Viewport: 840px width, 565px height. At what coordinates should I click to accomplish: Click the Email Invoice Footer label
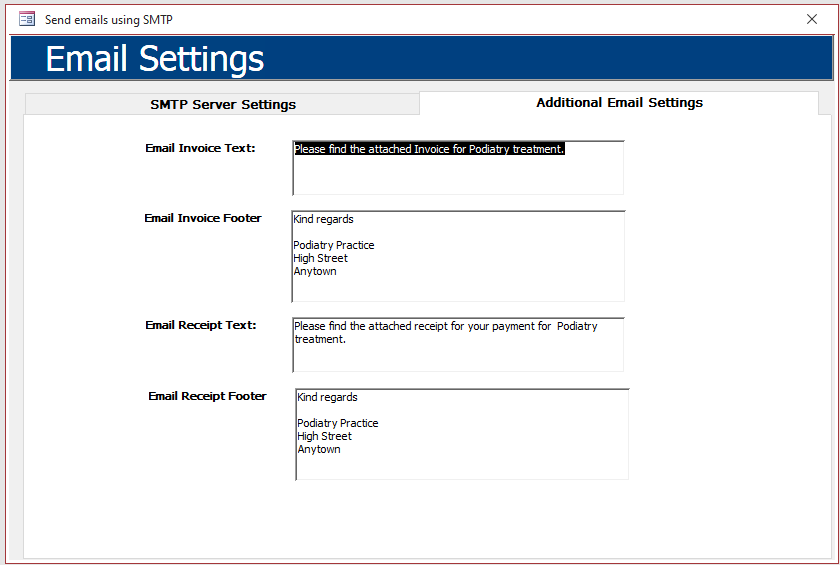[203, 218]
